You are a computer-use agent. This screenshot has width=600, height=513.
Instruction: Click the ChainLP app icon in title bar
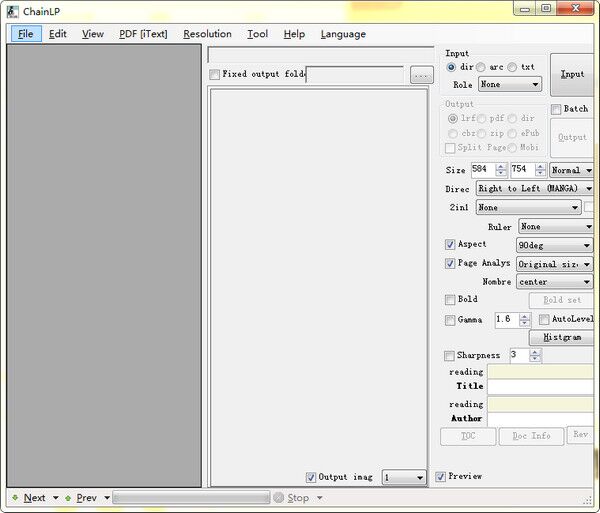click(x=12, y=9)
